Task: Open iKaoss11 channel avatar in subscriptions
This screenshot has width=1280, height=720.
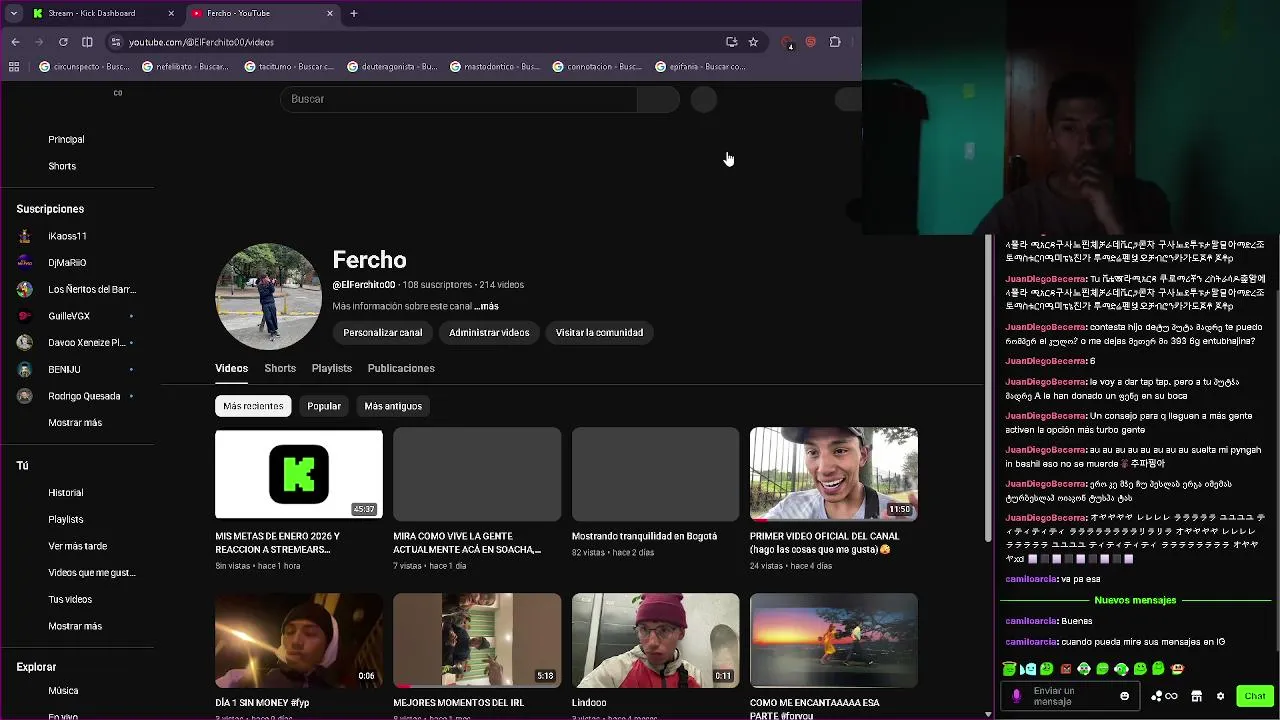Action: coord(25,236)
